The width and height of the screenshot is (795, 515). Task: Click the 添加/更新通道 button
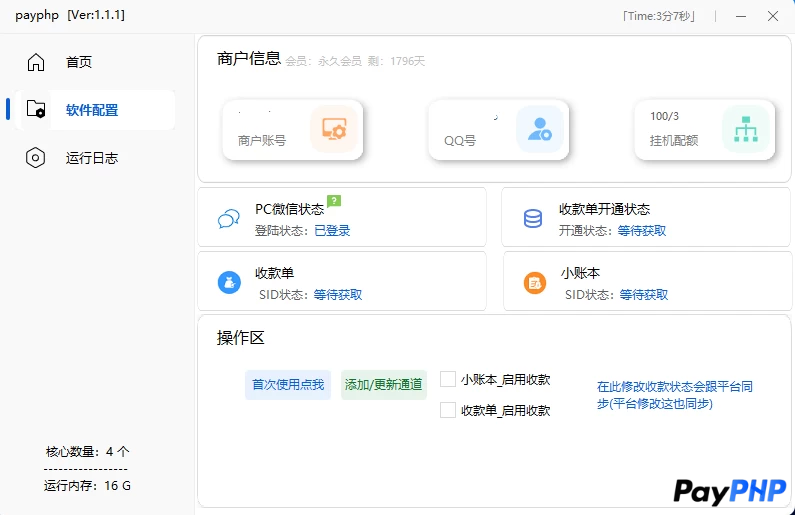384,385
